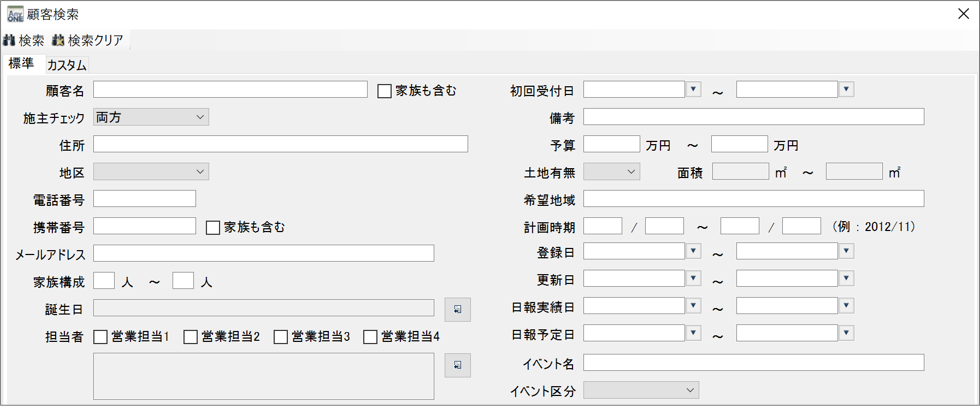This screenshot has height=406, width=980.
Task: Click the 電話番号 input field
Action: pos(144,199)
